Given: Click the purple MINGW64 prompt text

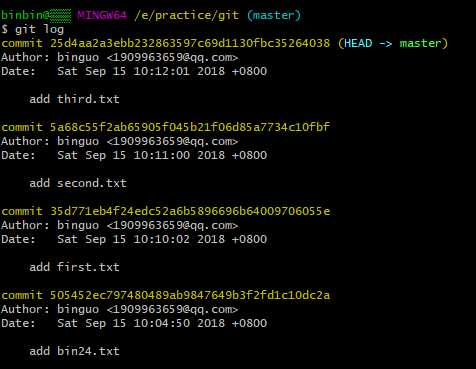Looking at the screenshot, I should pyautogui.click(x=102, y=15).
